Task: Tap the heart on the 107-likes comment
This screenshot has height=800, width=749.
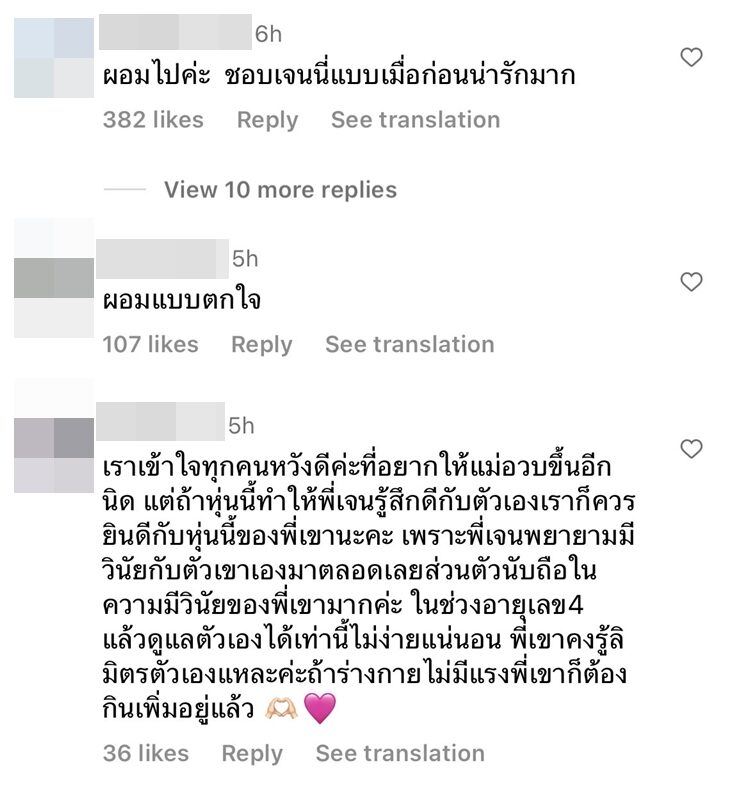Action: coord(691,282)
